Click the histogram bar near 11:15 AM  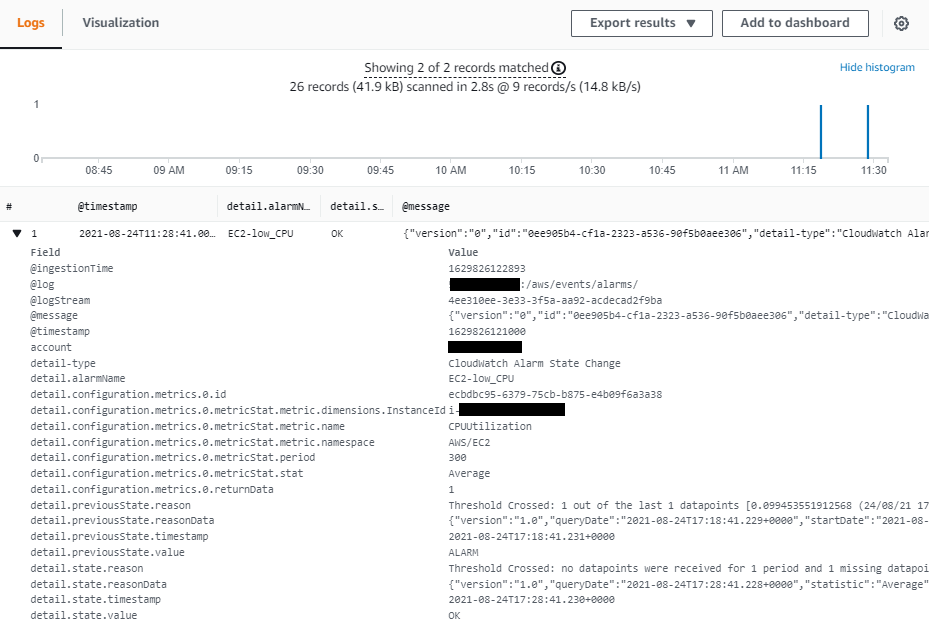pyautogui.click(x=819, y=130)
